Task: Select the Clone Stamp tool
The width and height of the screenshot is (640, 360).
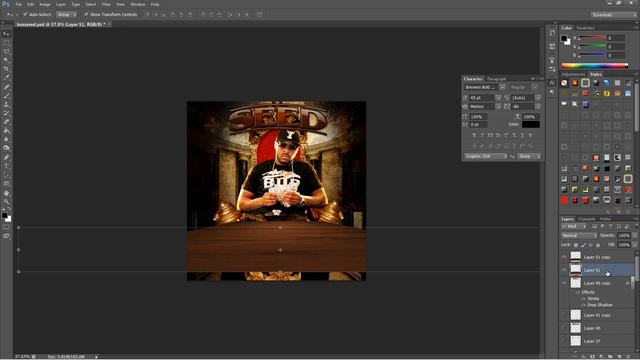Action: (7, 104)
